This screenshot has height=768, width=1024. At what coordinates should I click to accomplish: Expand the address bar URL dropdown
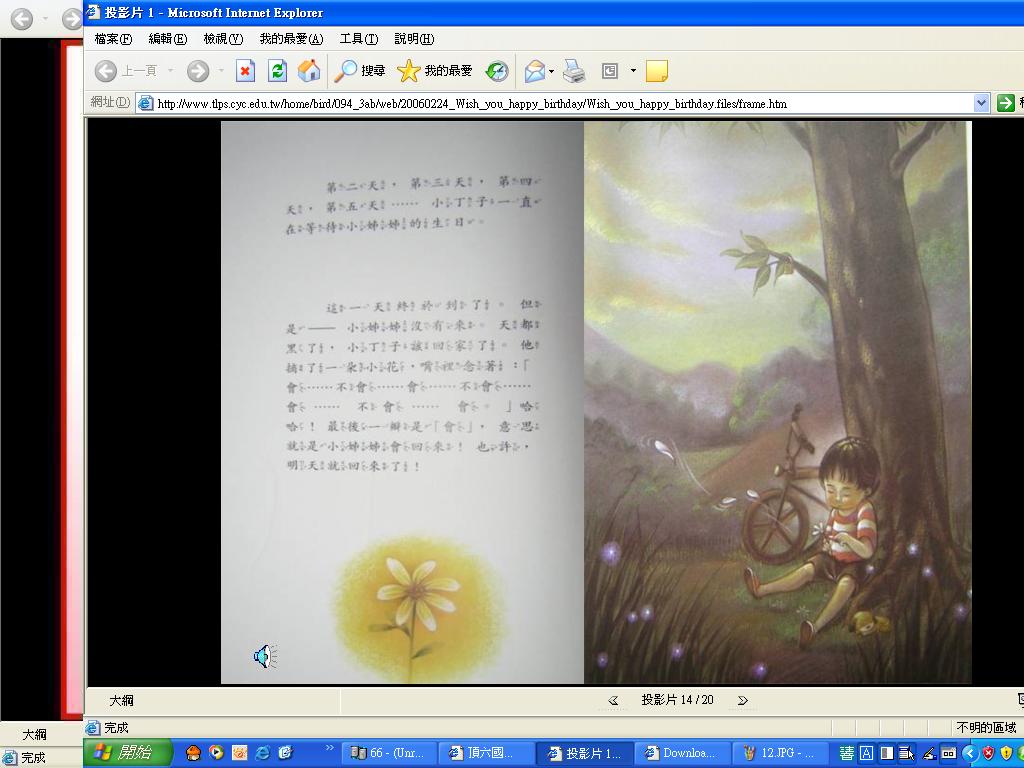pos(981,103)
